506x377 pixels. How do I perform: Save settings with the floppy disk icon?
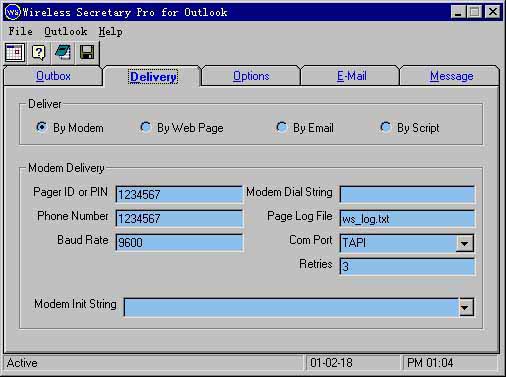tap(87, 53)
